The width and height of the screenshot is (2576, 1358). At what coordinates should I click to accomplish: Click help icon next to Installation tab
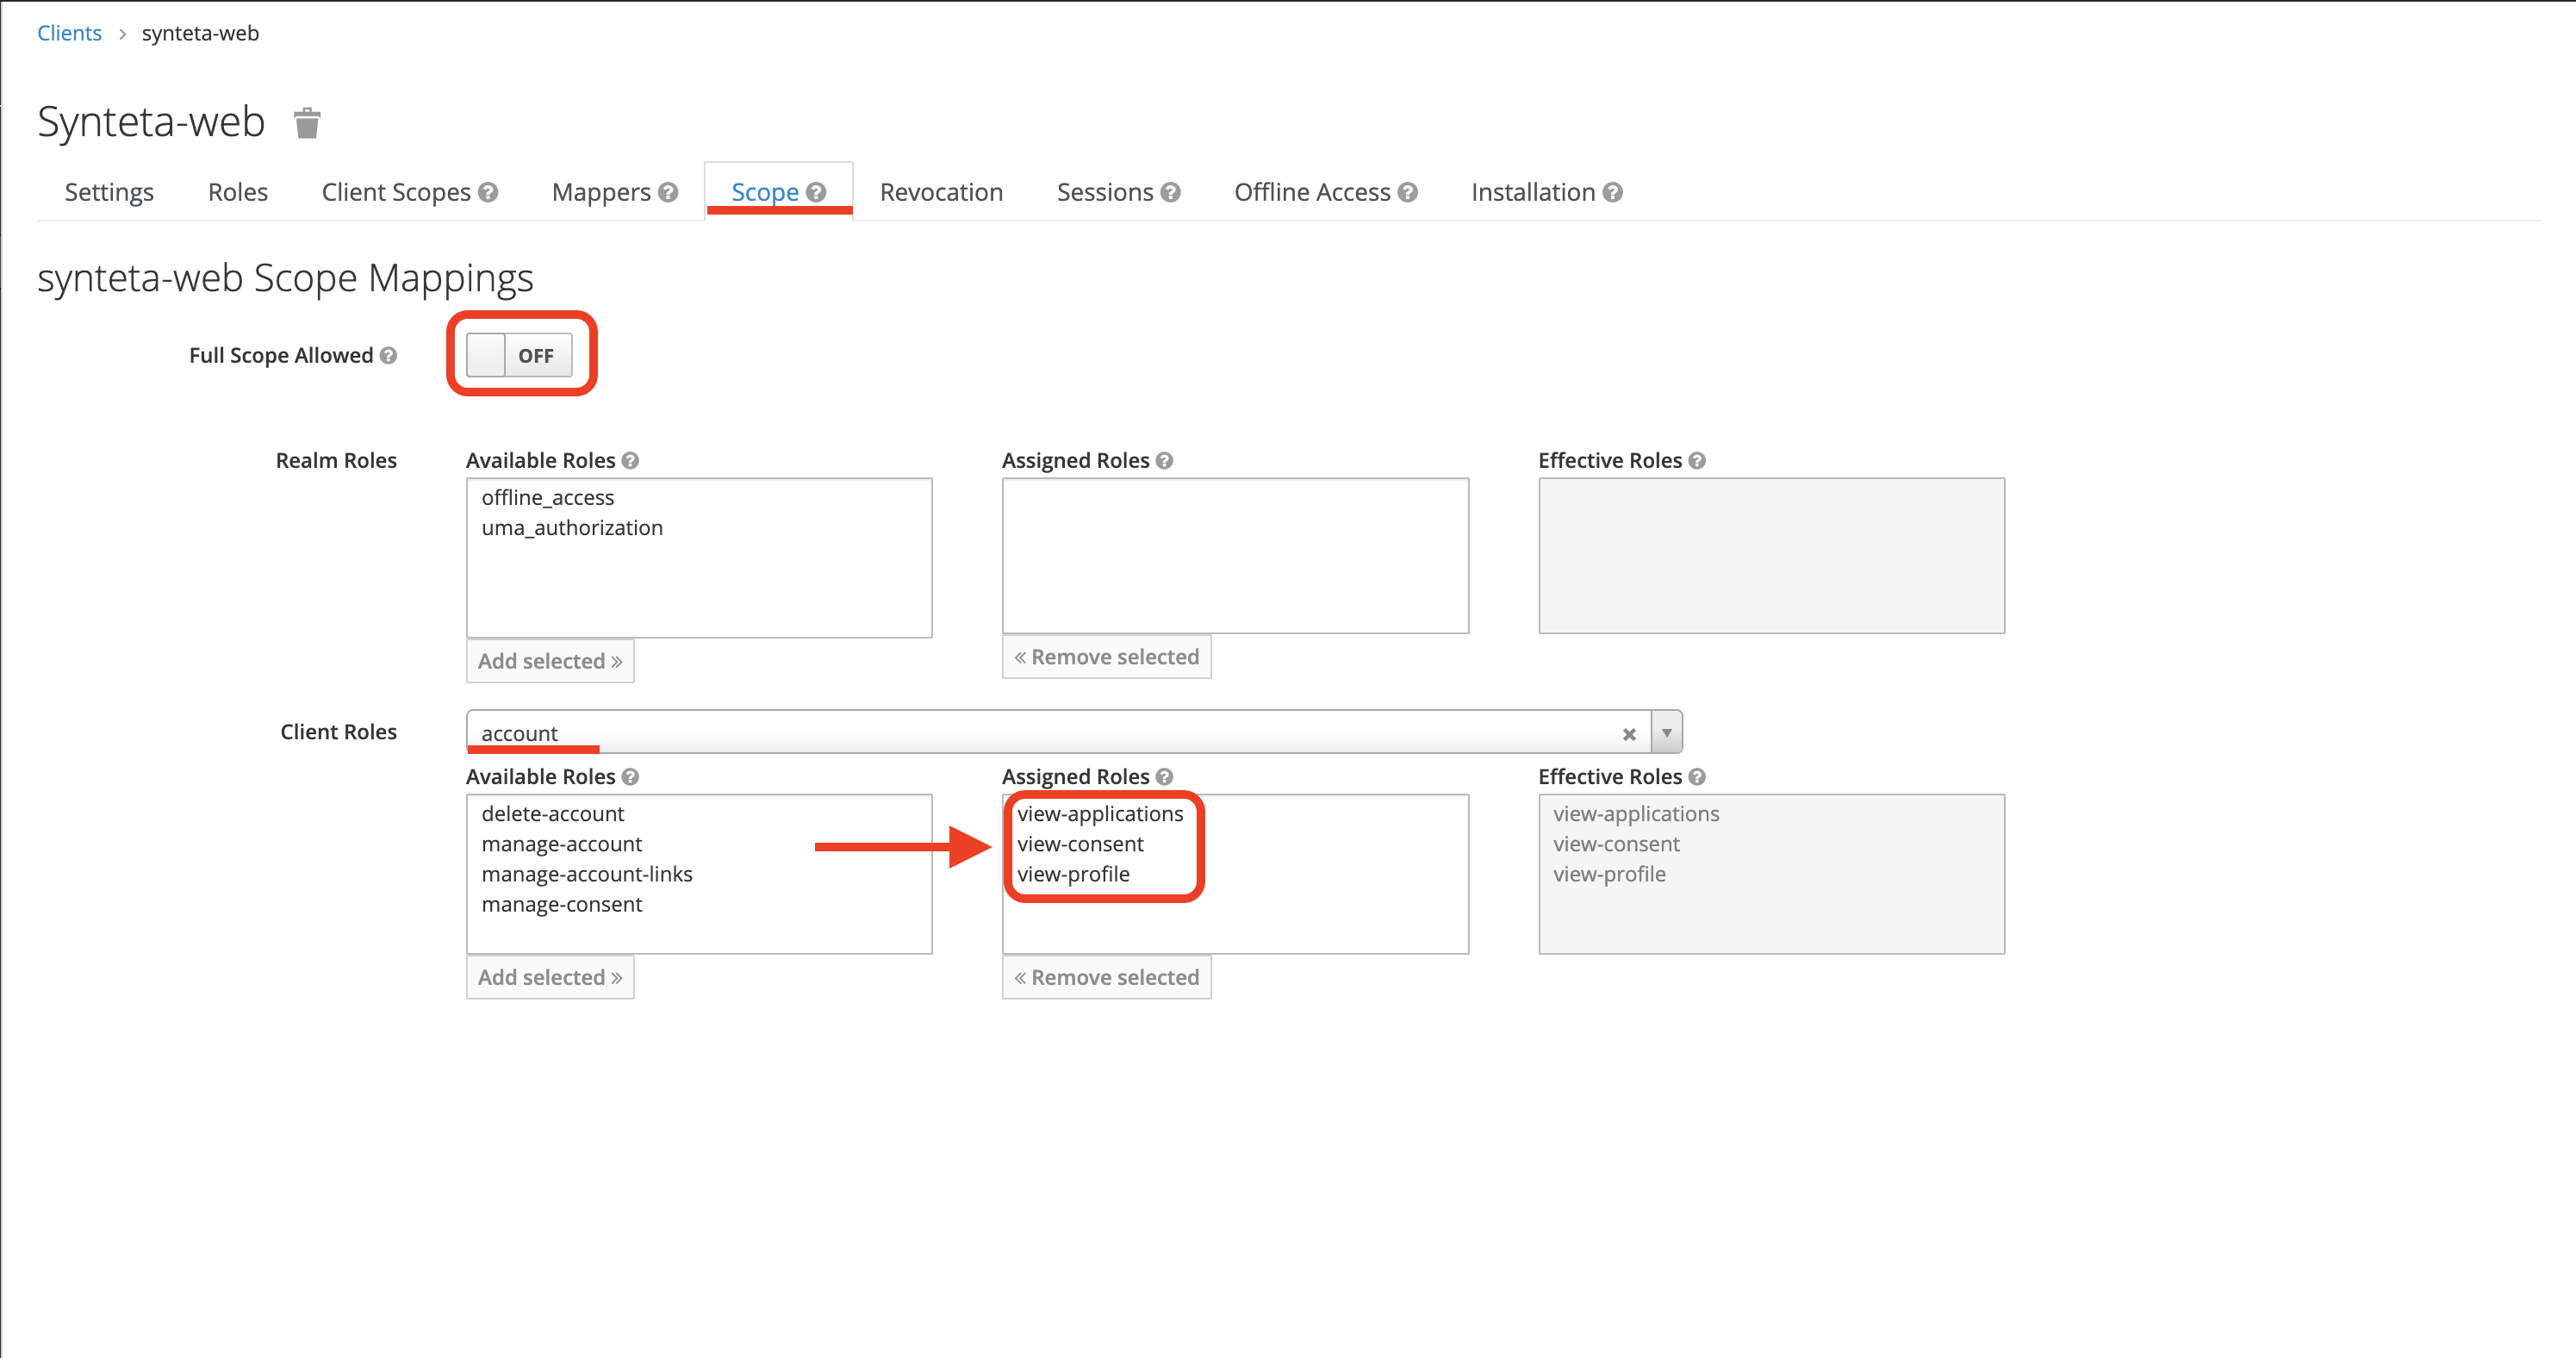pos(1612,192)
